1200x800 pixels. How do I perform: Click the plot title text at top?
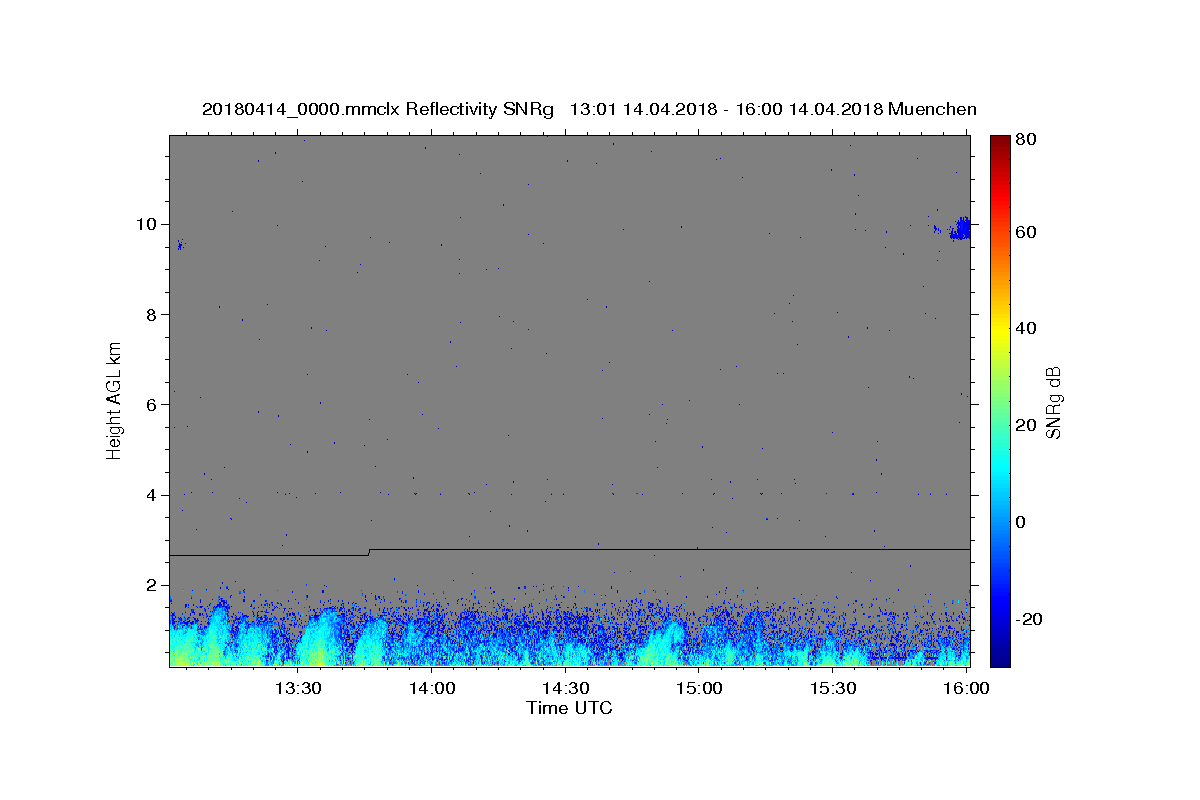coord(589,109)
